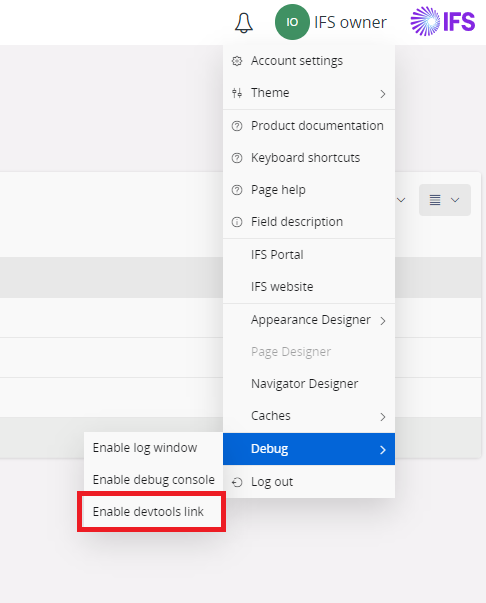This screenshot has width=486, height=603.
Task: Click the green IO user avatar
Action: [292, 22]
